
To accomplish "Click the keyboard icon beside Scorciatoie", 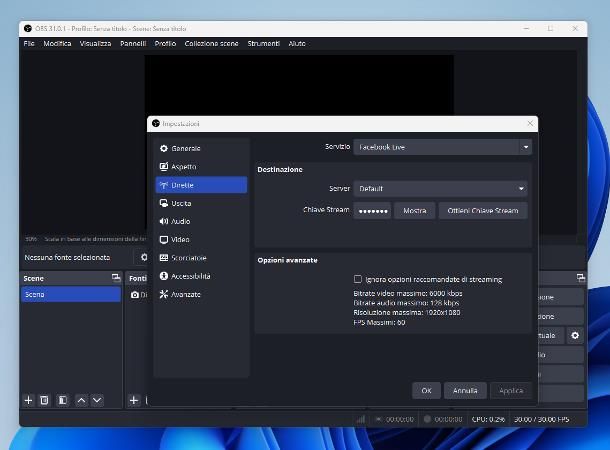I will pyautogui.click(x=164, y=257).
